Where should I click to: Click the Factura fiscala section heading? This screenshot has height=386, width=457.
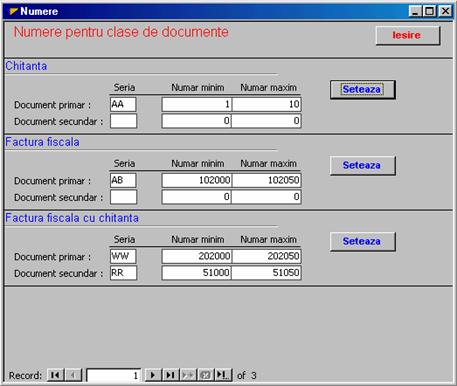tap(42, 142)
